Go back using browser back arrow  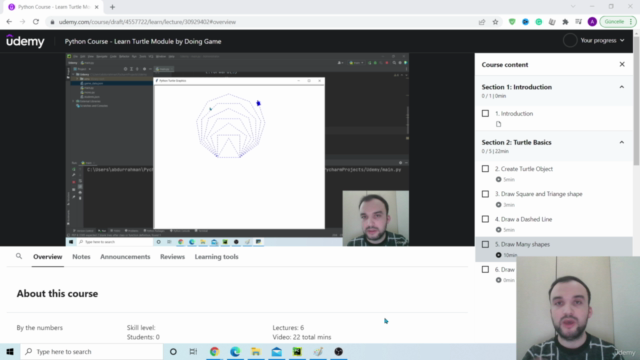pos(9,22)
